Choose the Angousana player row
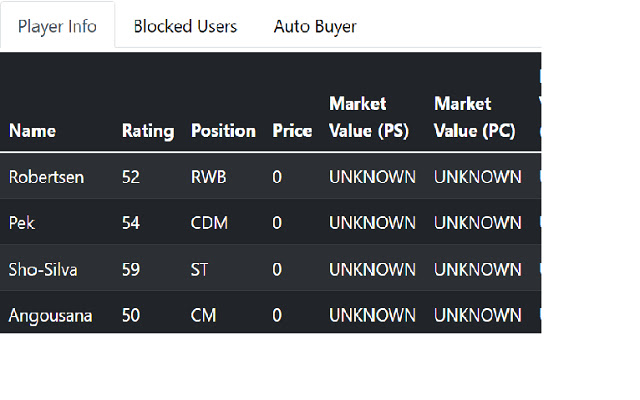The height and width of the screenshot is (400, 640). pos(50,316)
